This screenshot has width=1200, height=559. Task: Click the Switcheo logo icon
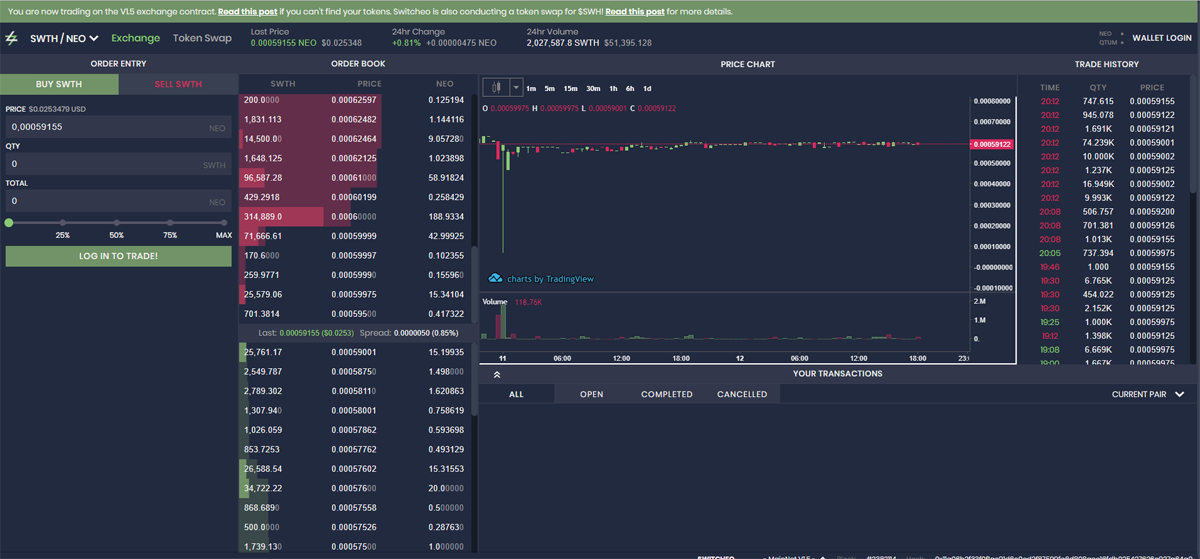[12, 38]
